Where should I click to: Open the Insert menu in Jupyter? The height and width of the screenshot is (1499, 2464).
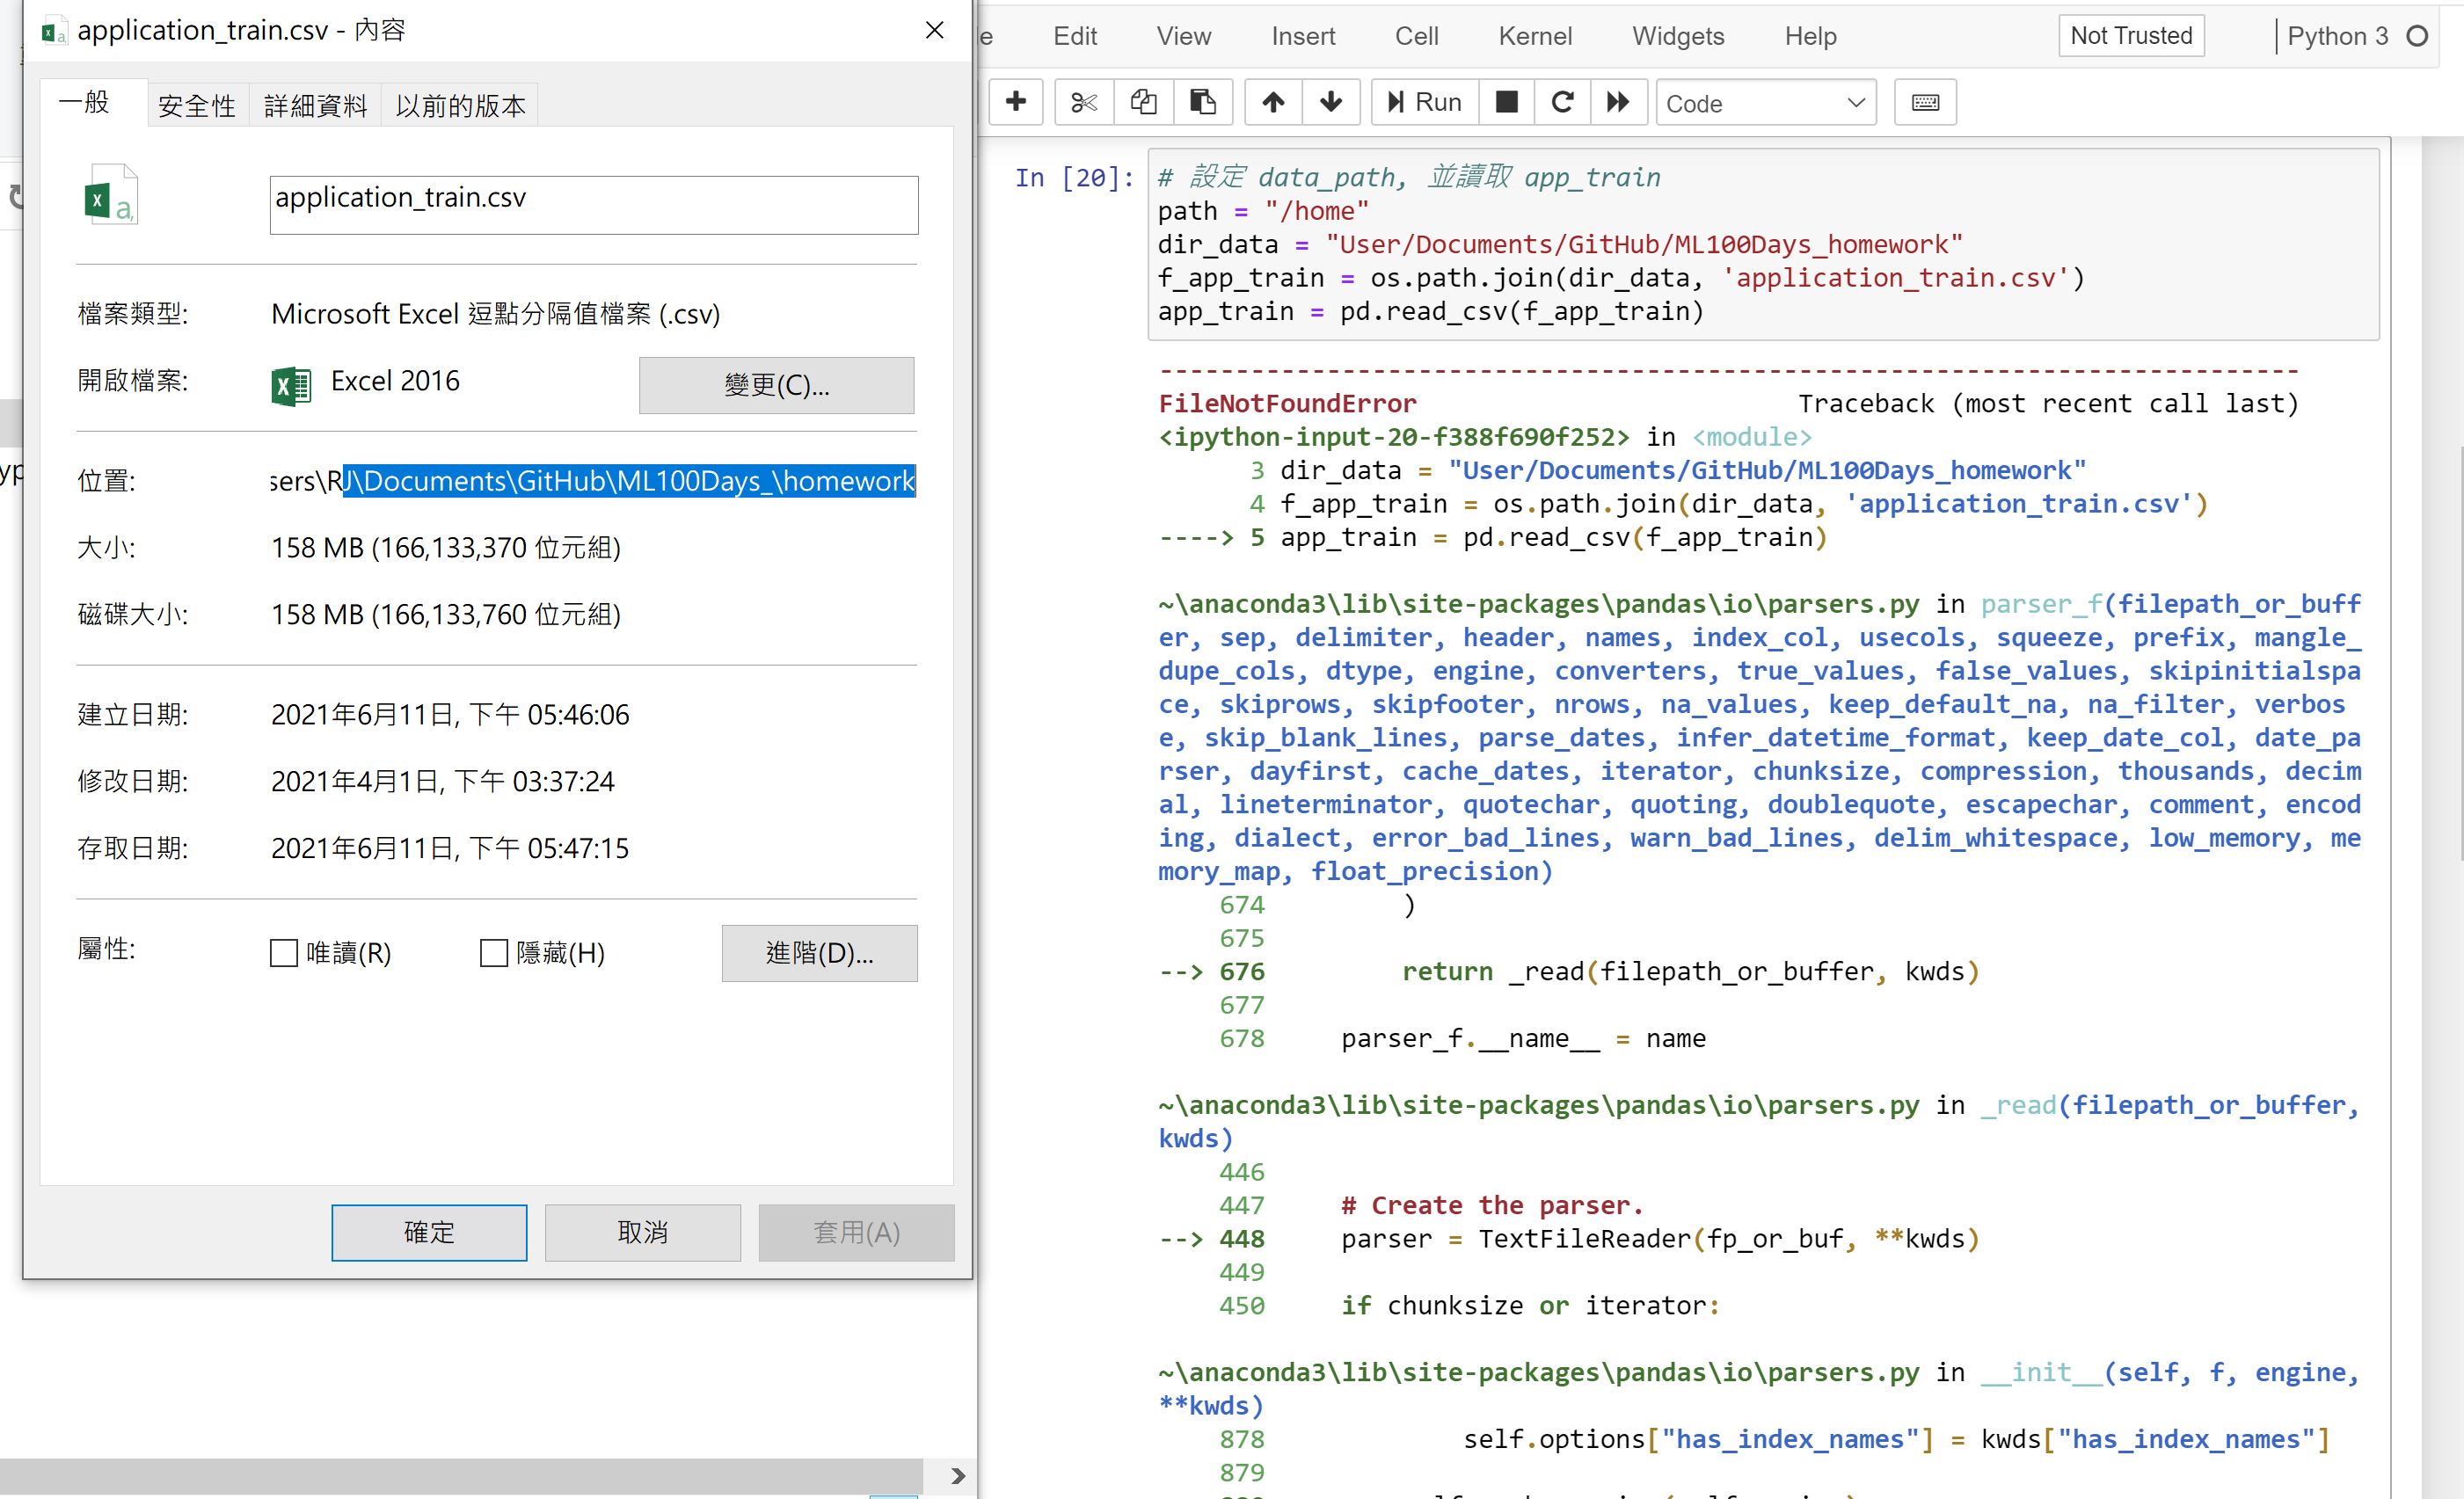(1303, 37)
